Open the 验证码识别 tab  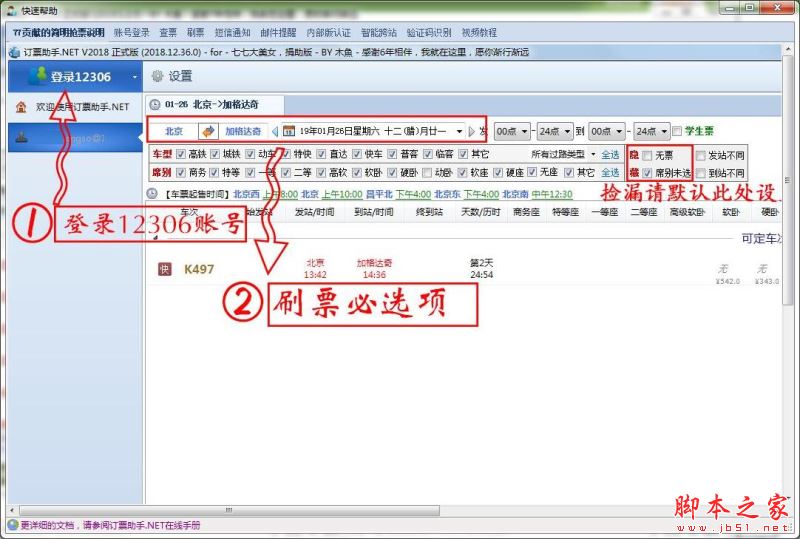click(429, 32)
